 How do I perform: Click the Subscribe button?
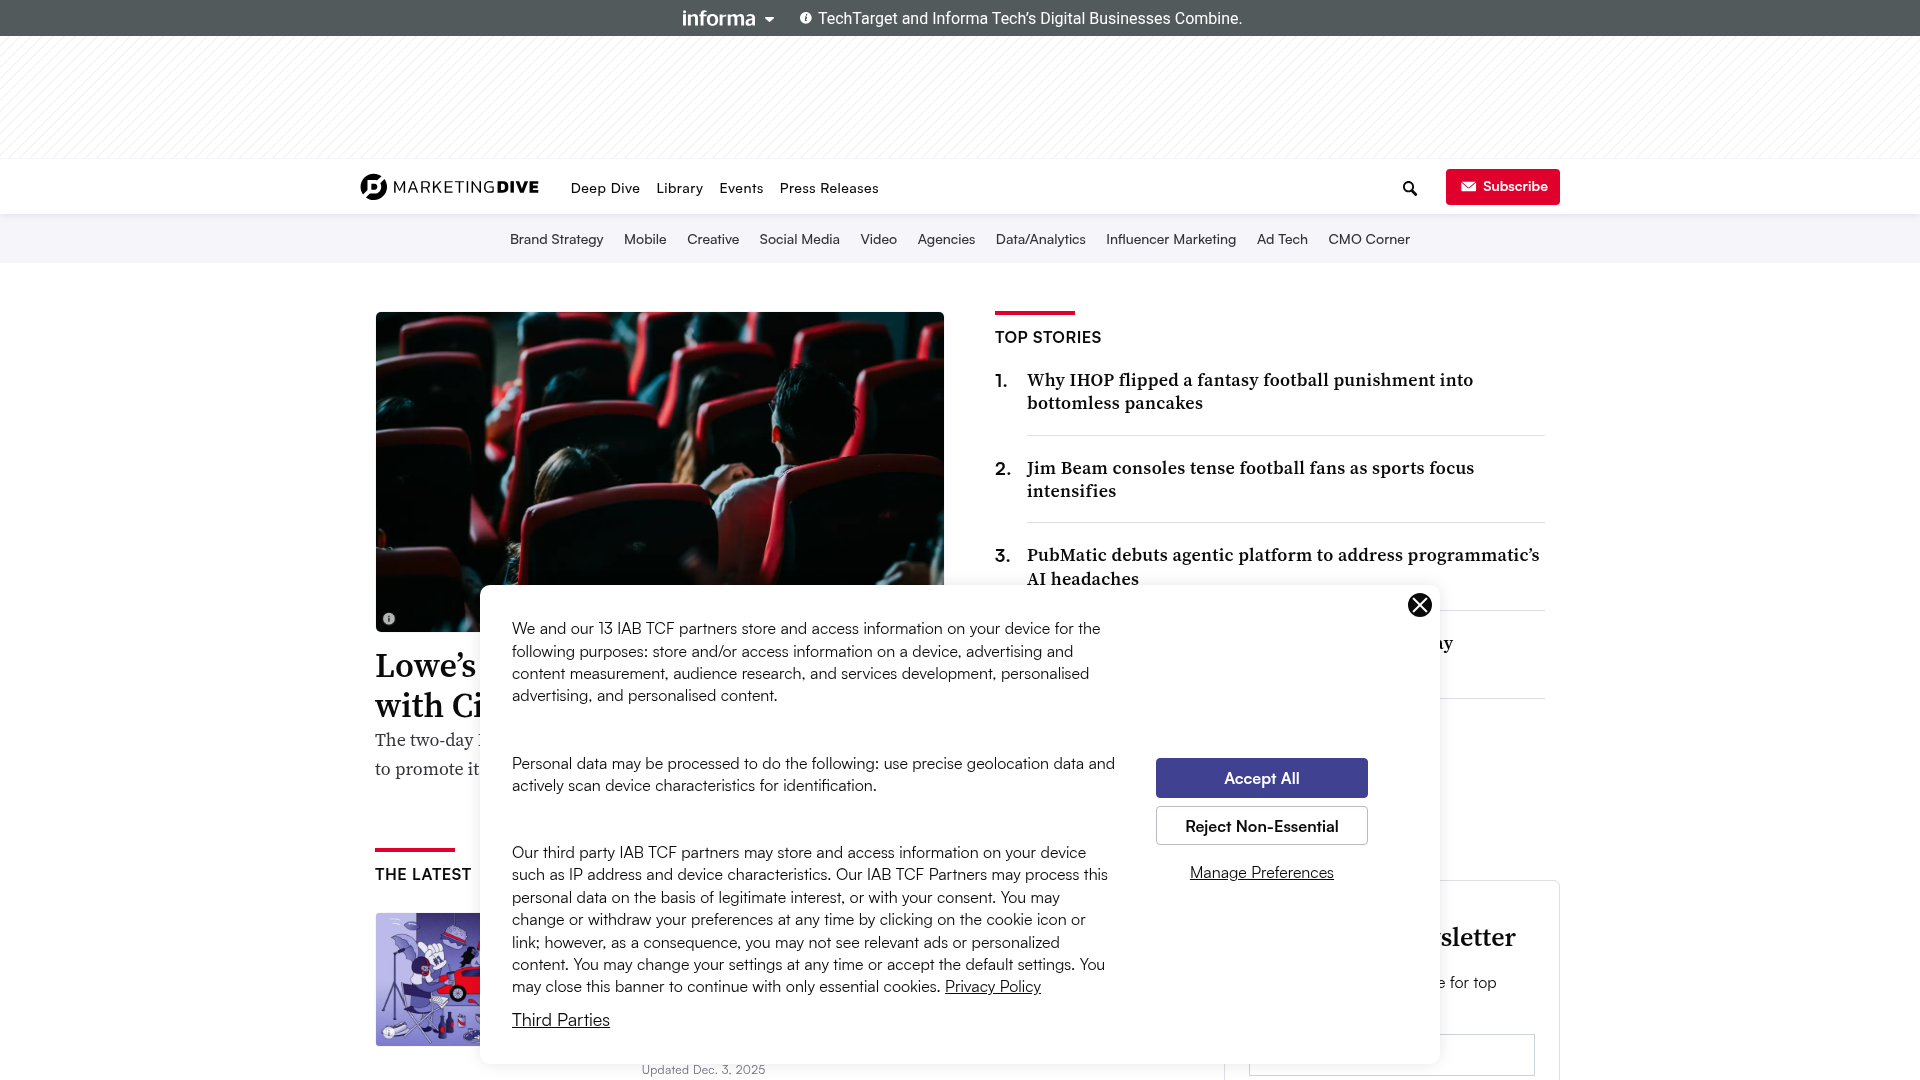[x=1503, y=187]
